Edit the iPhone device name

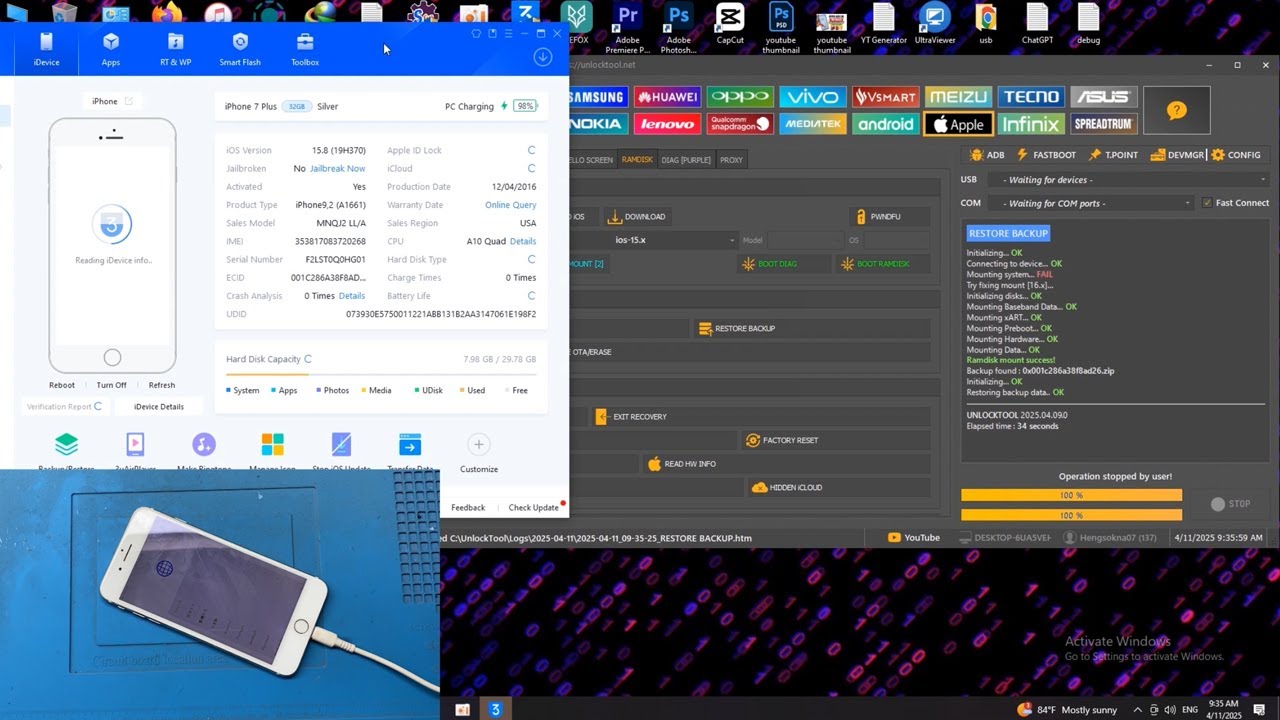coord(128,101)
